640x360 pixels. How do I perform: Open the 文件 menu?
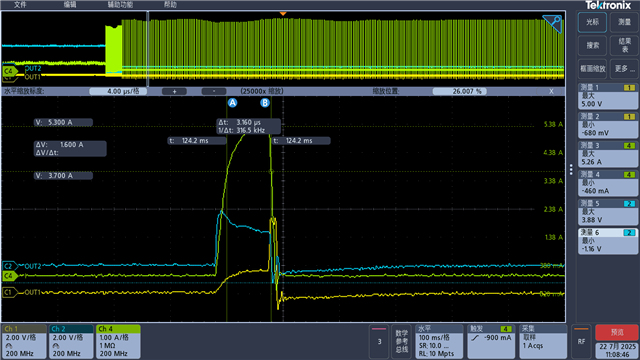20,4
